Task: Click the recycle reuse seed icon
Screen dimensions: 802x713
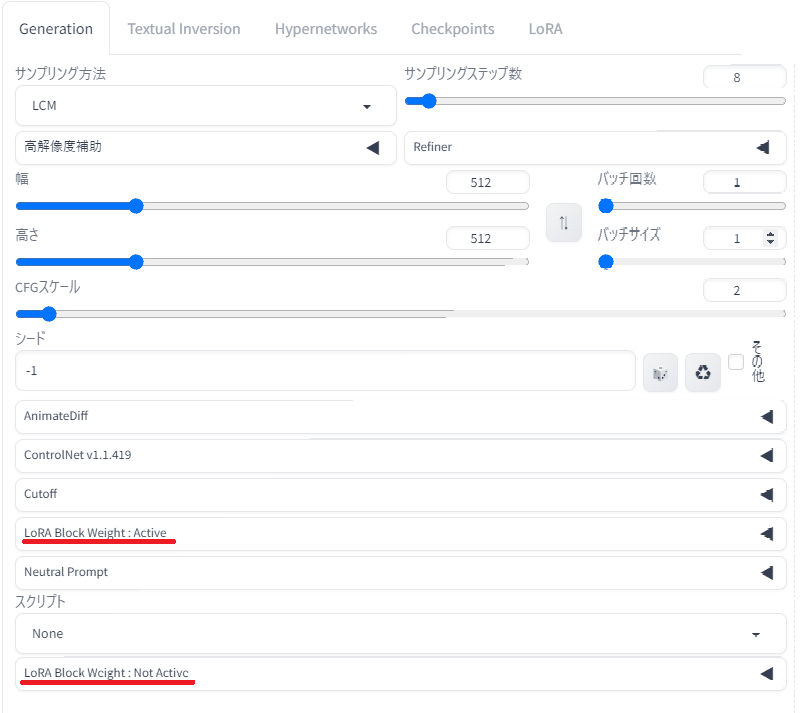Action: pos(703,373)
